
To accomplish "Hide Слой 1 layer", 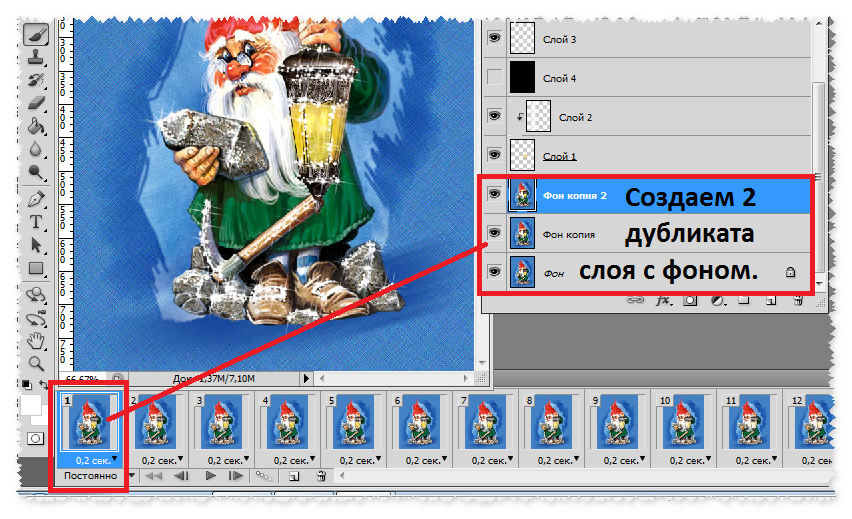I will (x=494, y=155).
